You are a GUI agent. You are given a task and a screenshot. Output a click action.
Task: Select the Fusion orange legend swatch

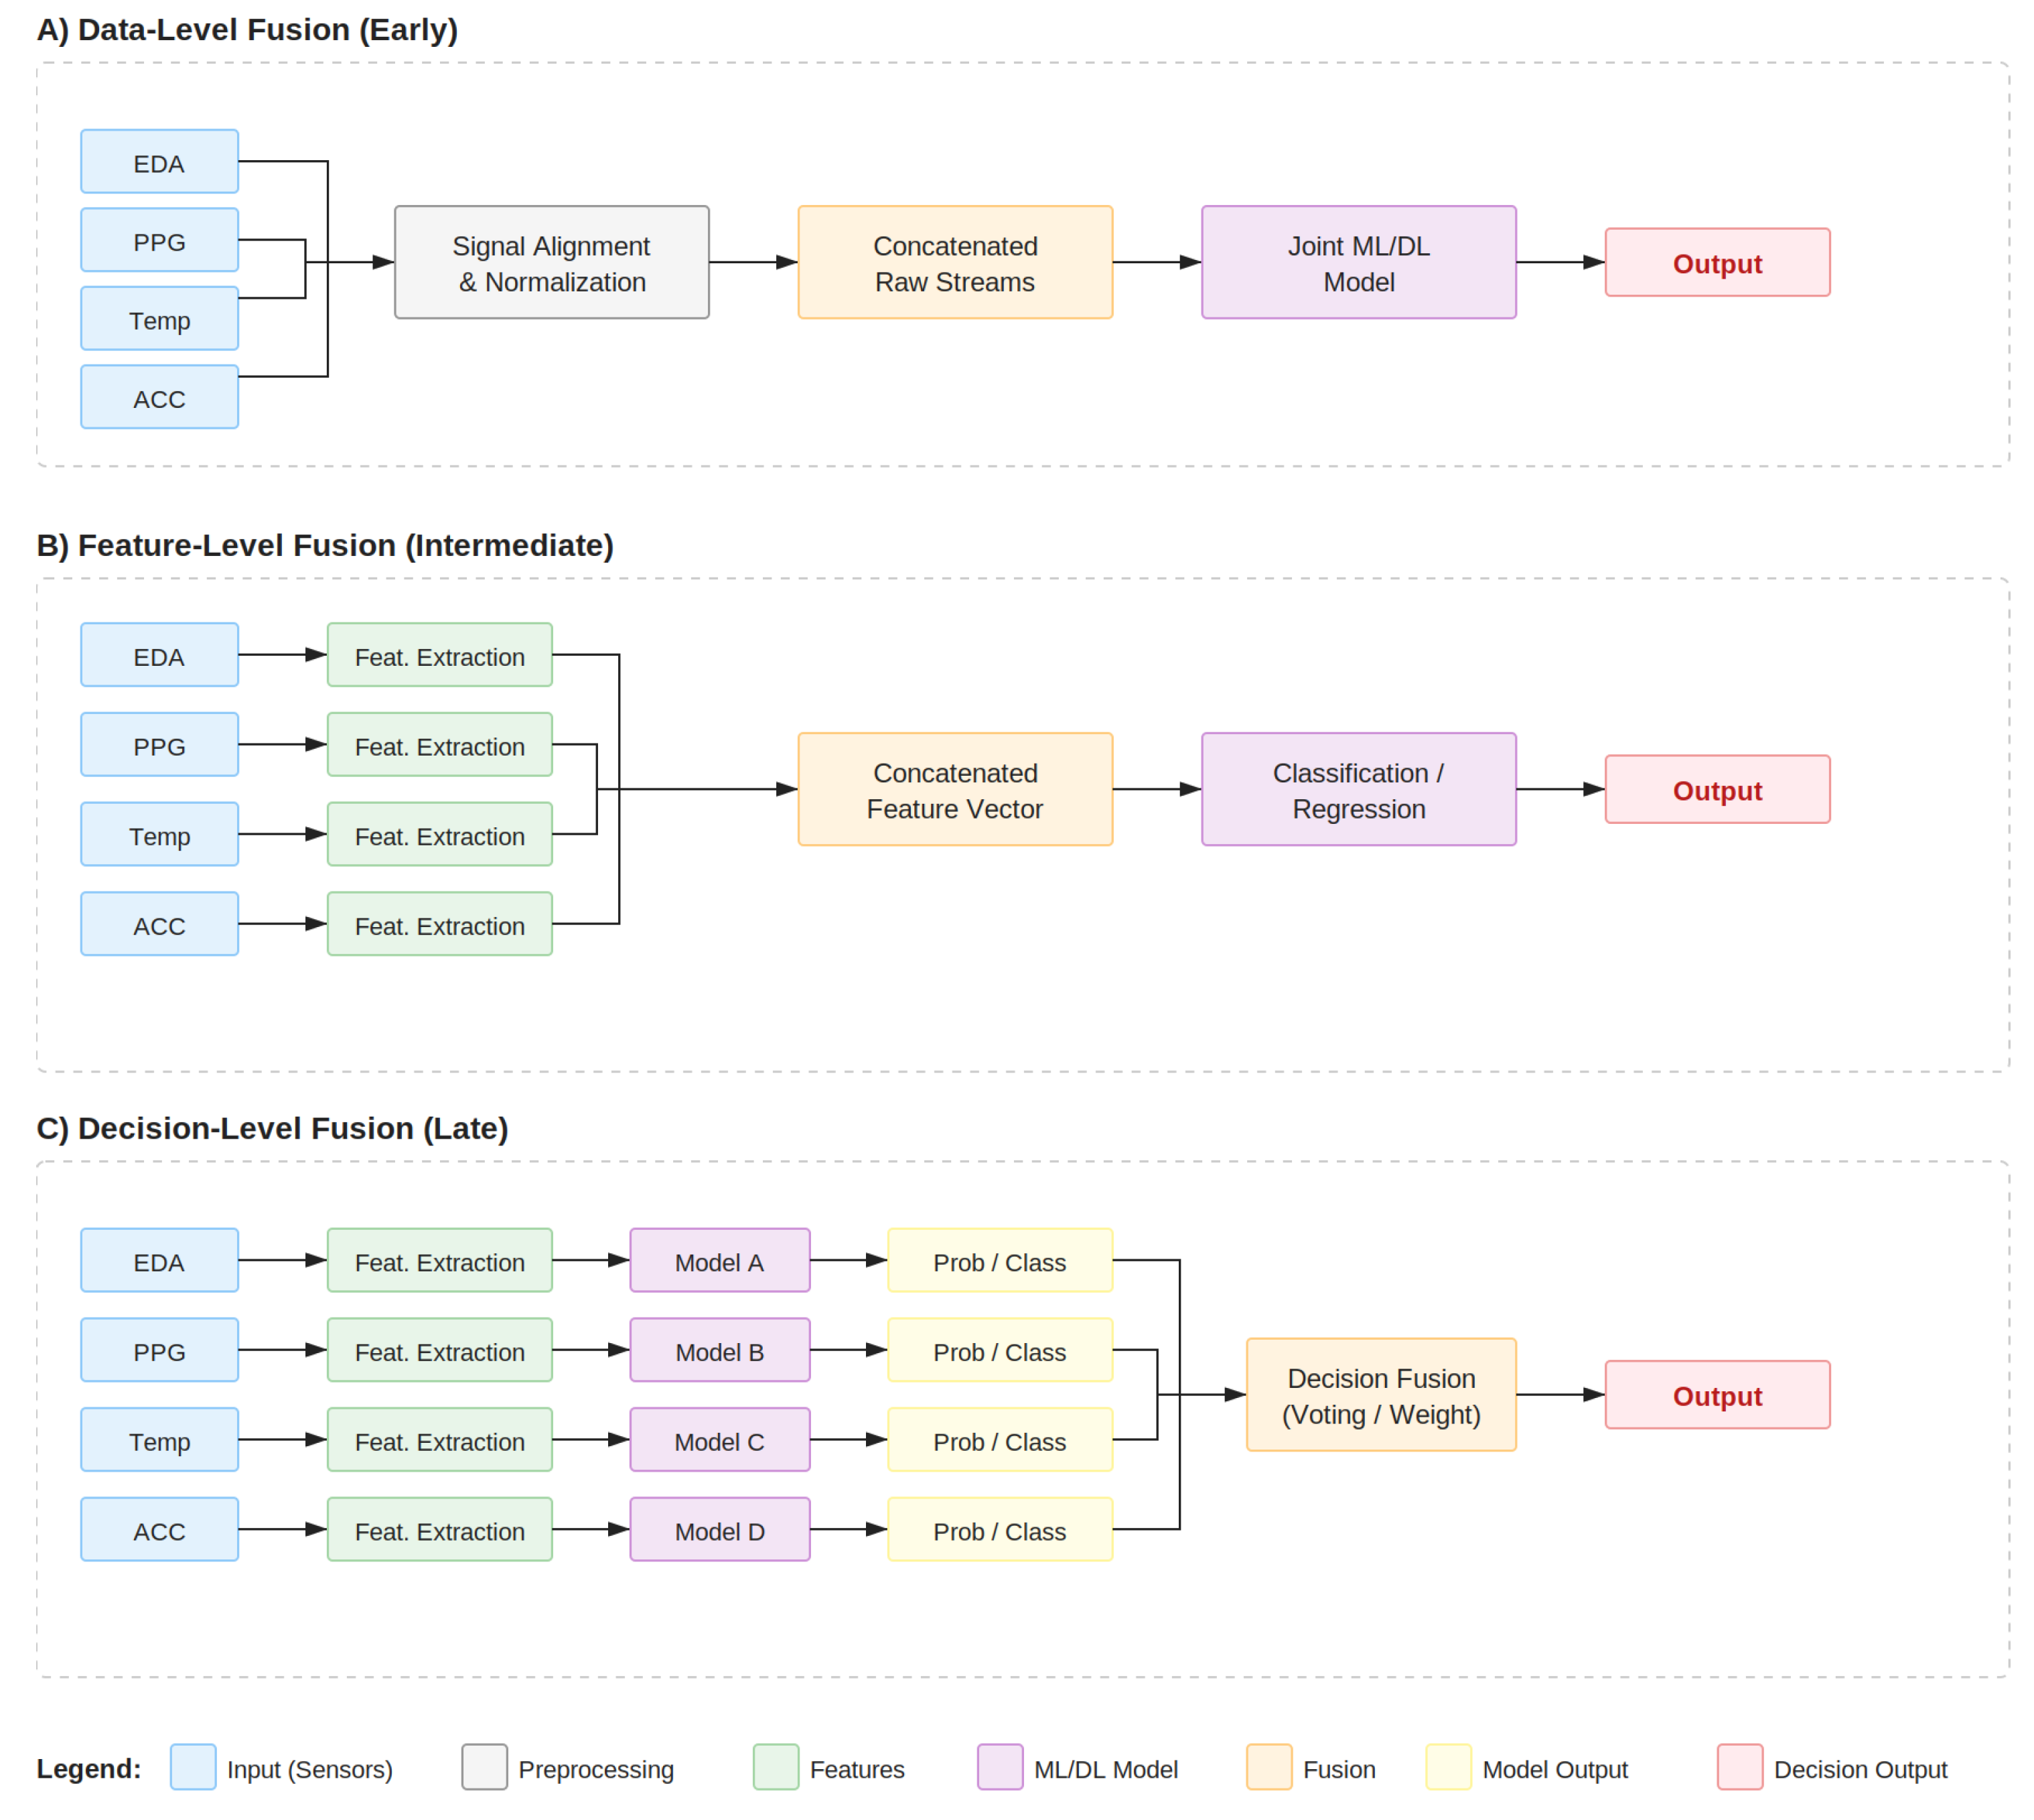click(x=1269, y=1767)
